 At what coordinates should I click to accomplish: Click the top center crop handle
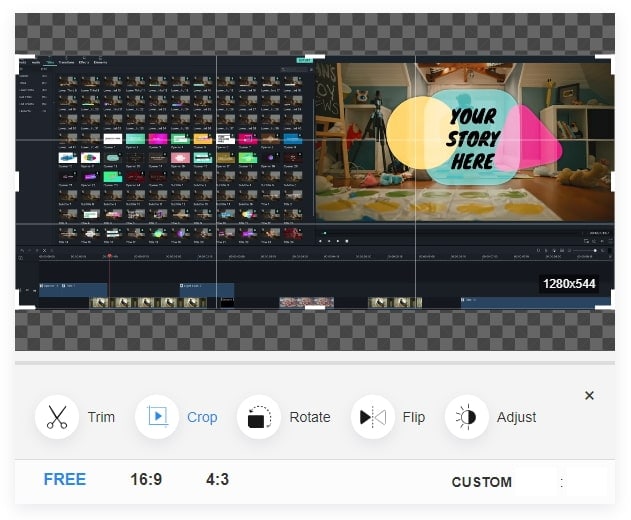click(315, 56)
